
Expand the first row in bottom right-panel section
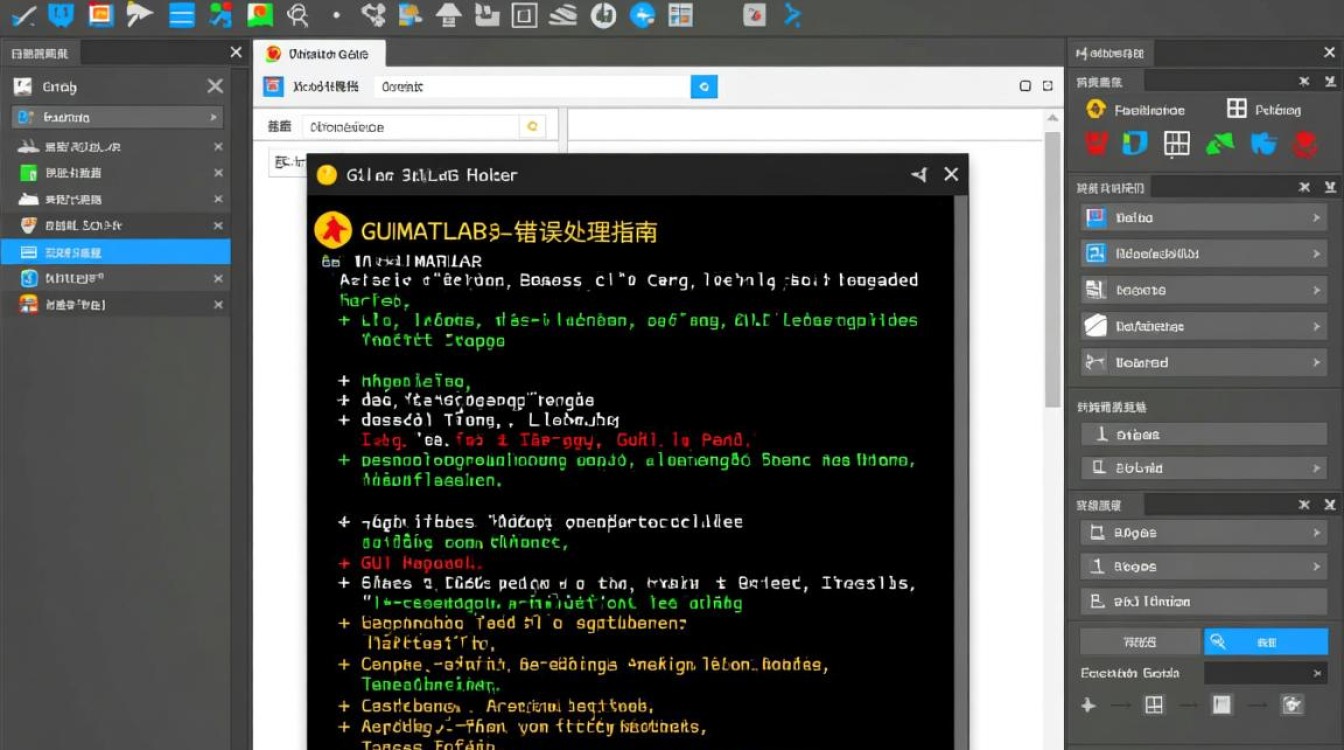(1204, 533)
